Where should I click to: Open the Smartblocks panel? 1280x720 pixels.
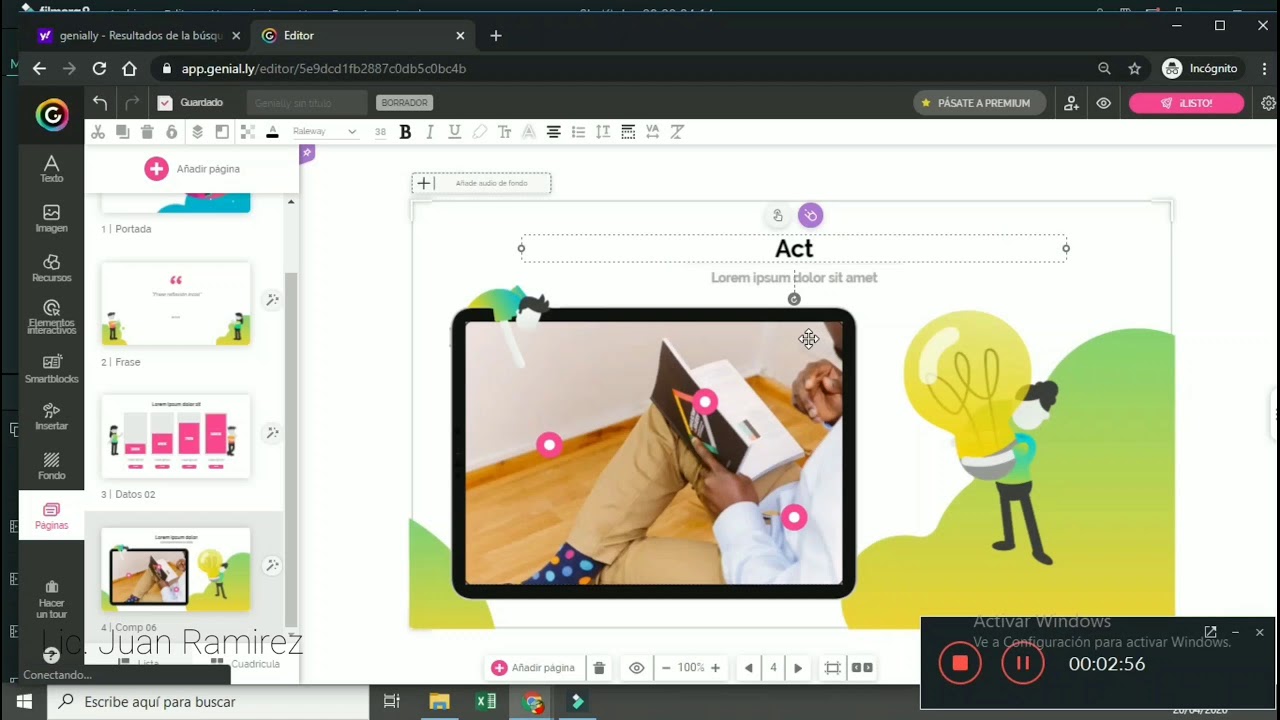click(x=51, y=369)
